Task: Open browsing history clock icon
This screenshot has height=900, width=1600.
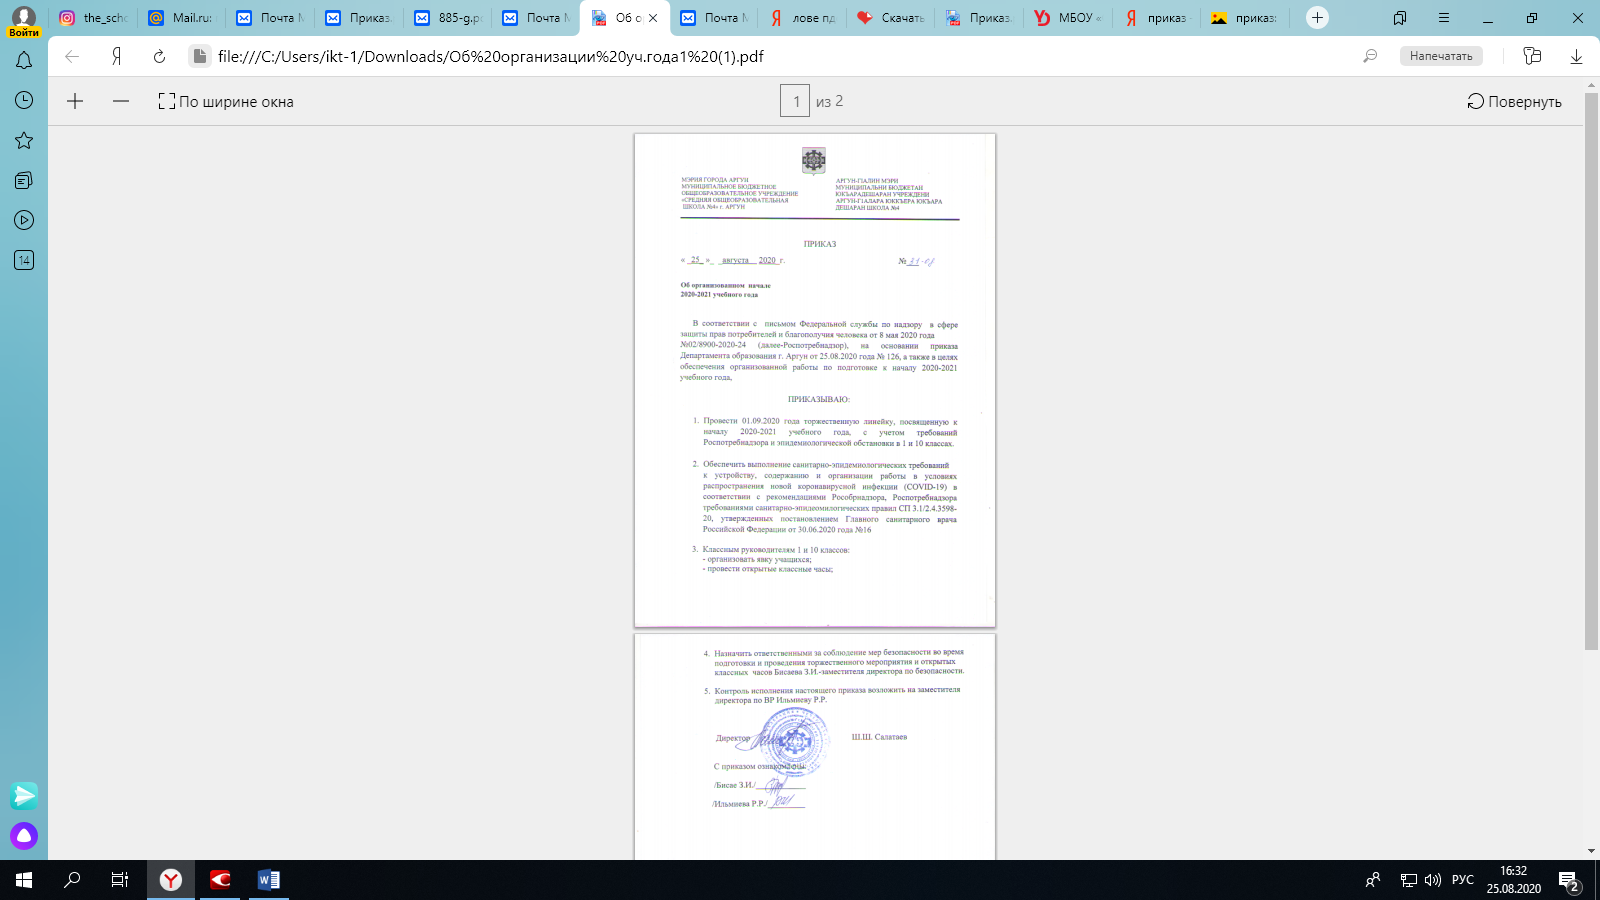Action: point(24,100)
